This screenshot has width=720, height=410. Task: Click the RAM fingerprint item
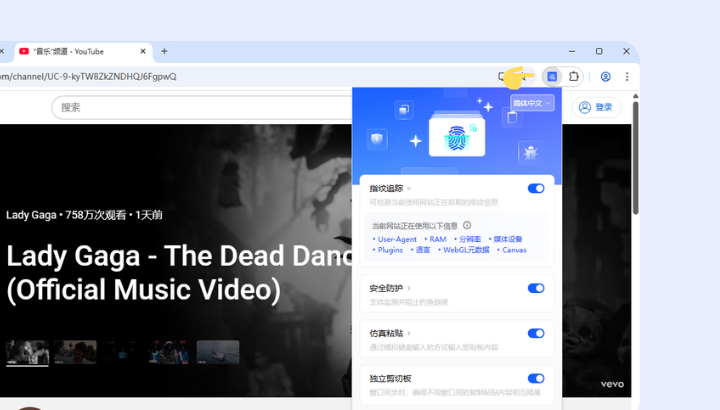click(438, 239)
